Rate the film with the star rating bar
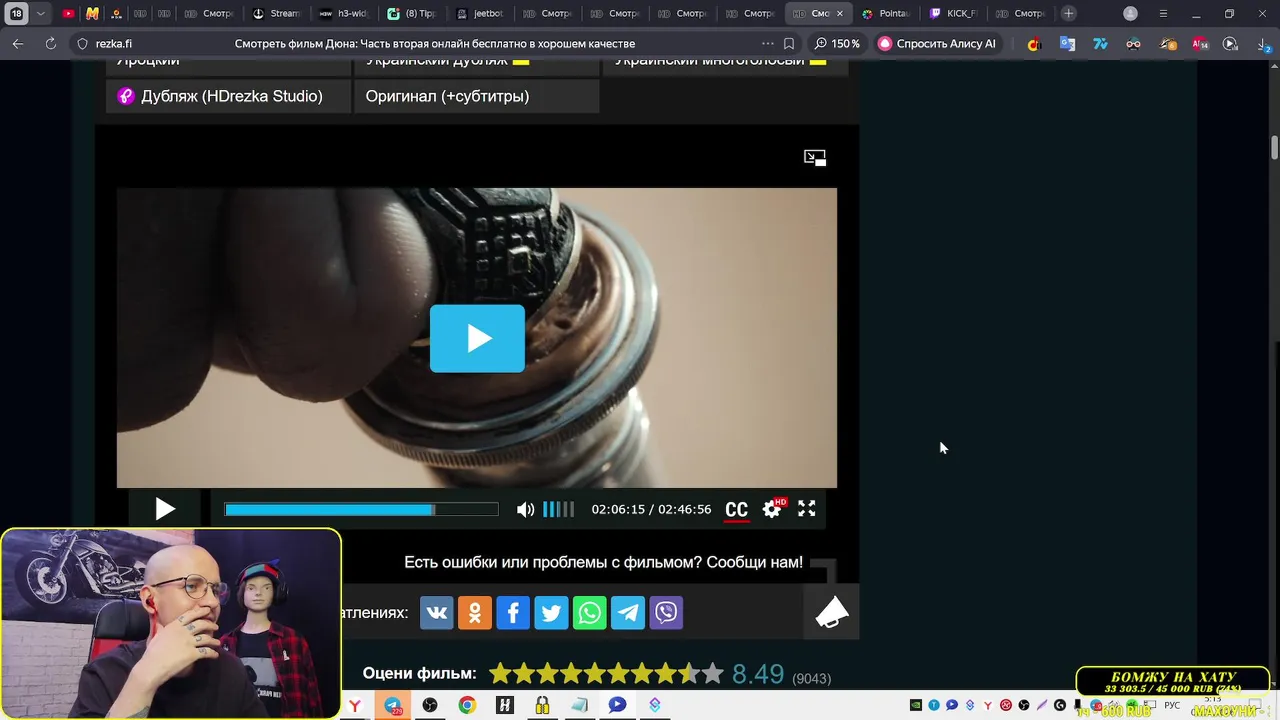Screen dimensions: 1280x720 [x=605, y=674]
